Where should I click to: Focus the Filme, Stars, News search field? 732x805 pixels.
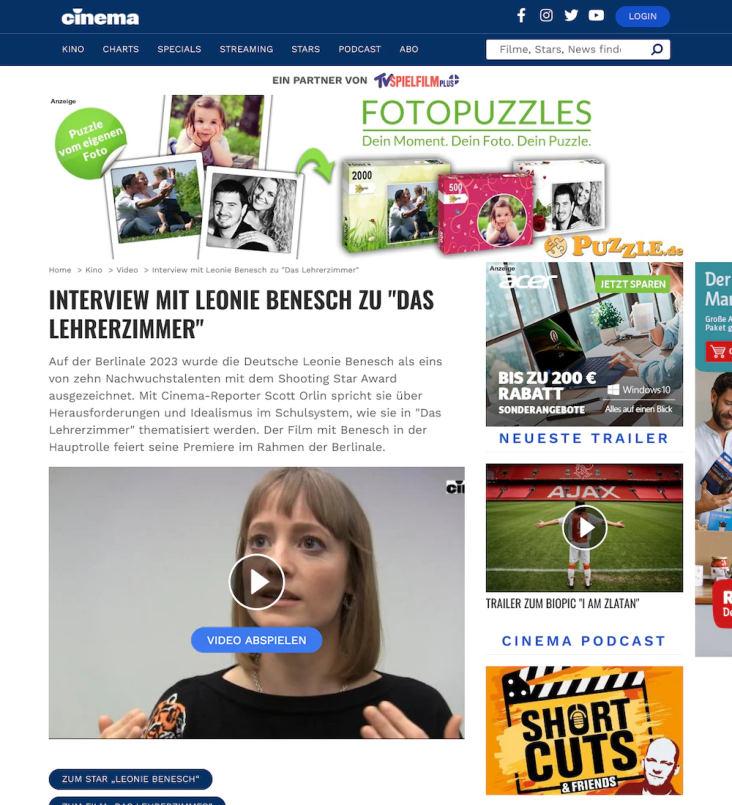point(567,49)
